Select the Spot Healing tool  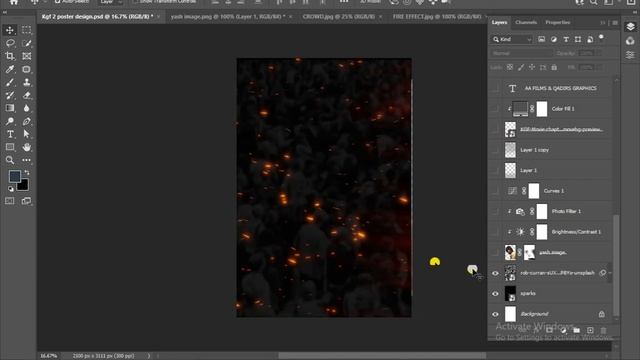tap(27, 69)
